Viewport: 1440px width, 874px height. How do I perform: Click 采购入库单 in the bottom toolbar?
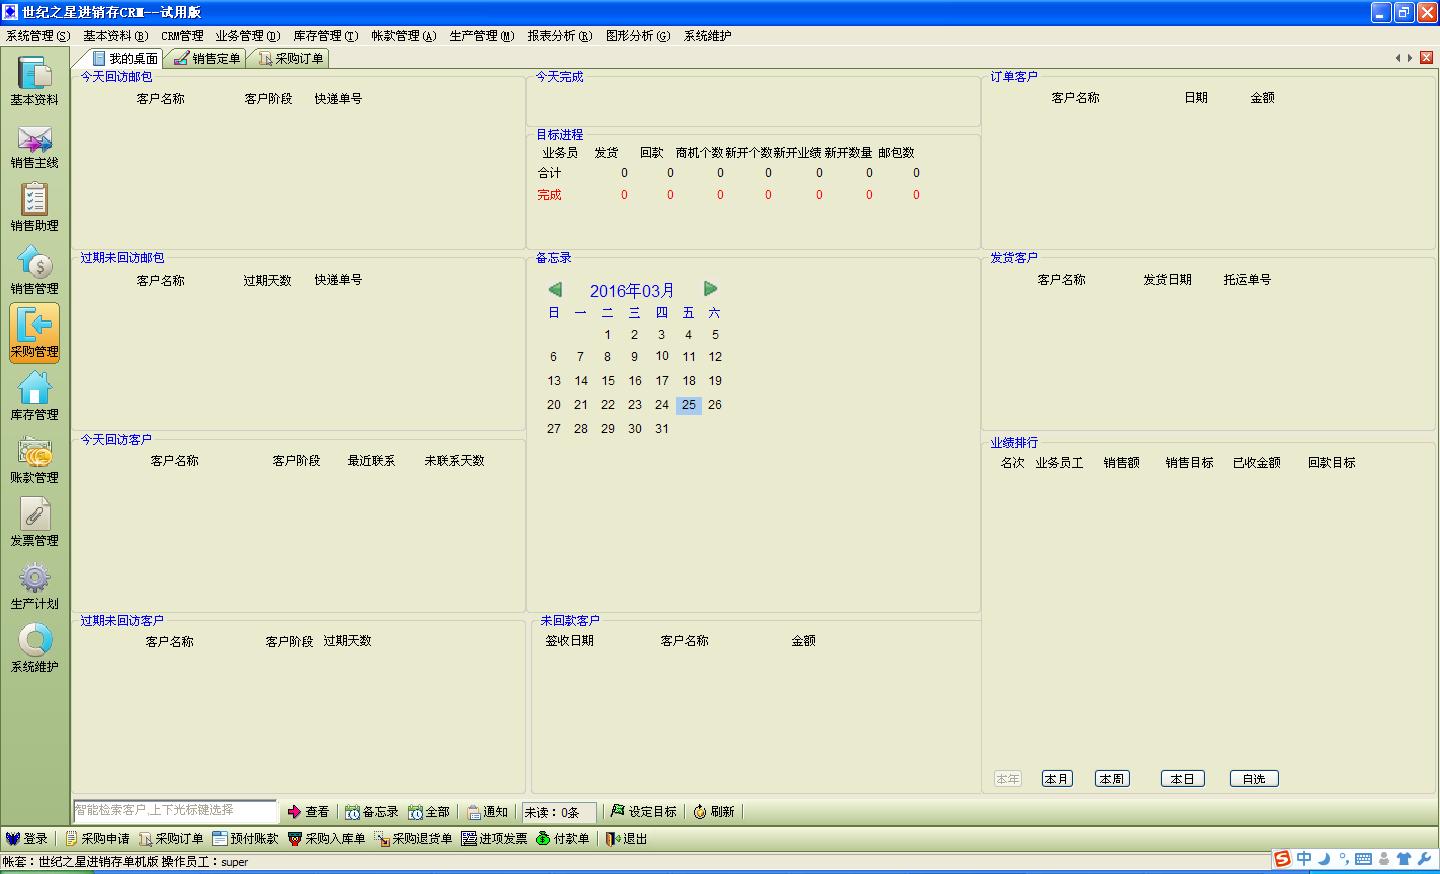[x=327, y=839]
